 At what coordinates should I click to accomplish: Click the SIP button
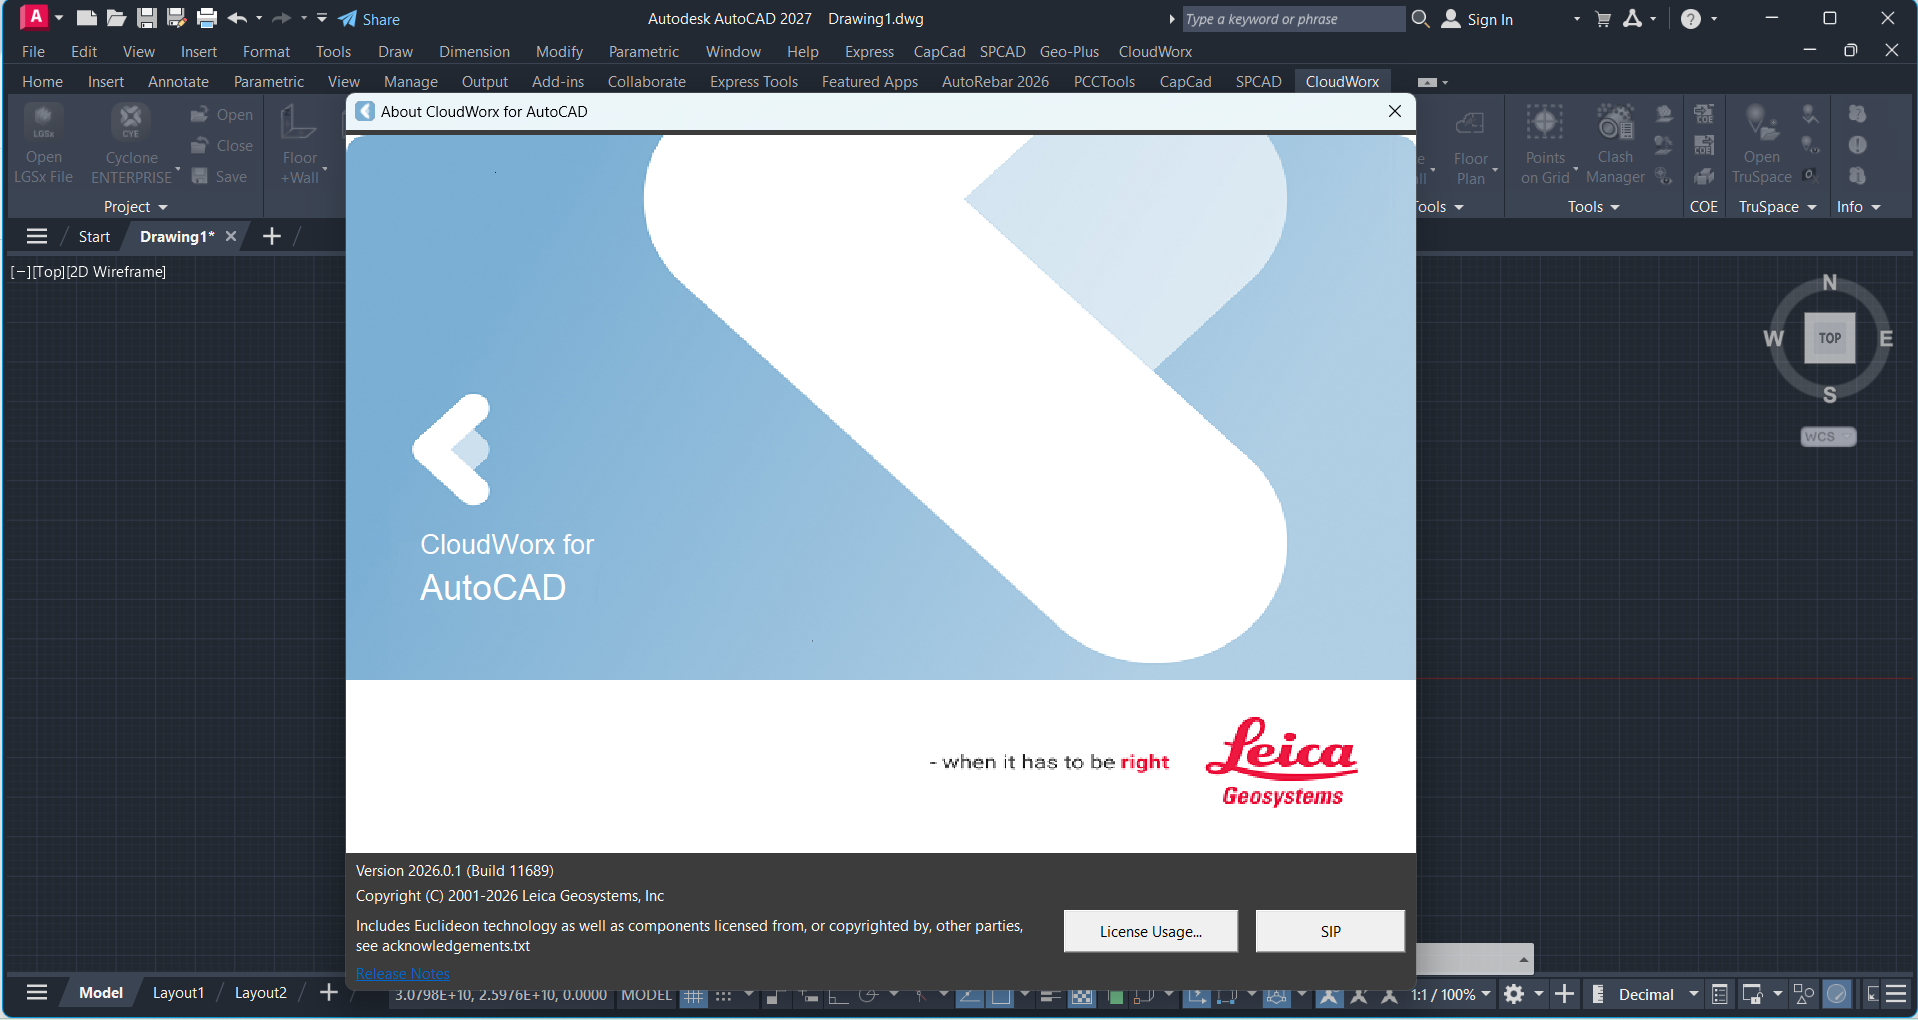point(1330,931)
